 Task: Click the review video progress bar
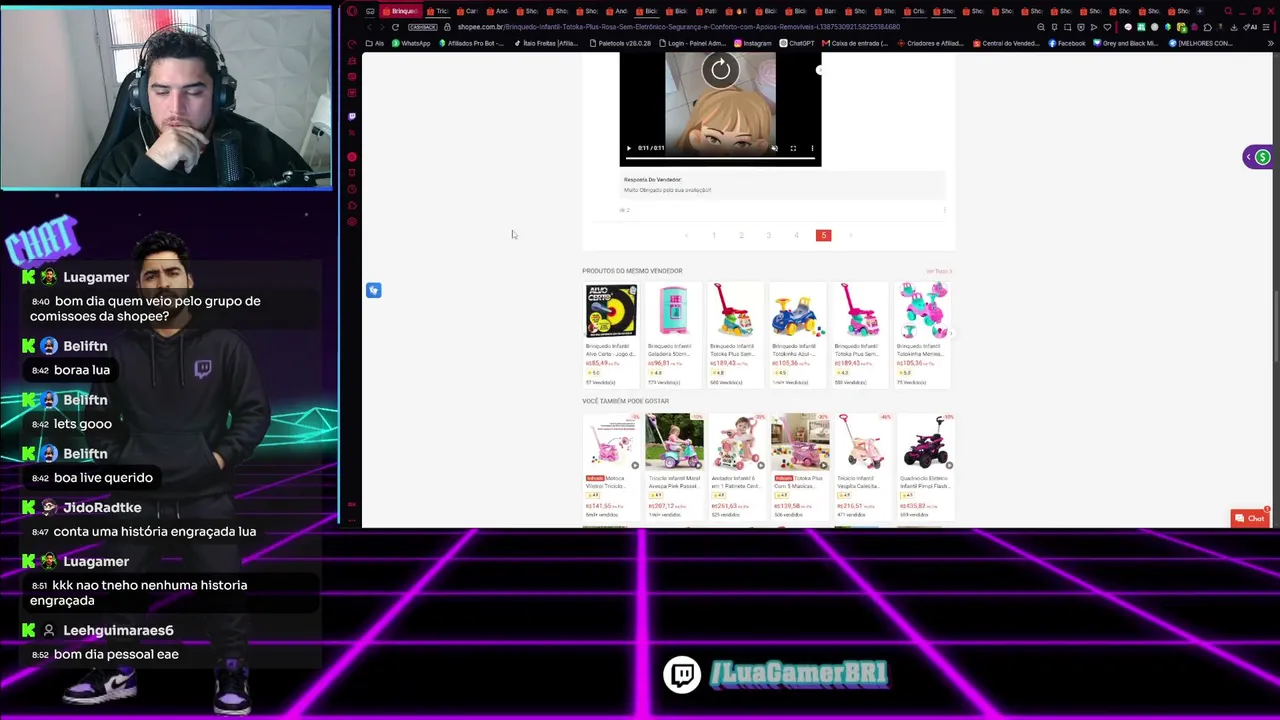(x=720, y=158)
